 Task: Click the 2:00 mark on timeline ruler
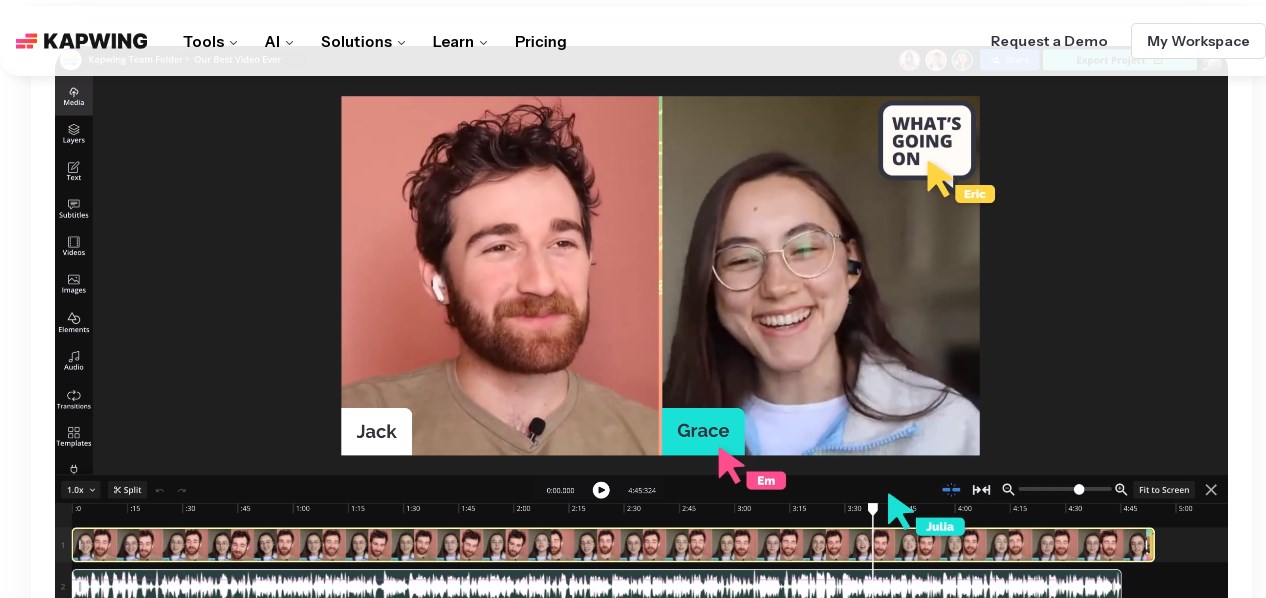pos(522,508)
